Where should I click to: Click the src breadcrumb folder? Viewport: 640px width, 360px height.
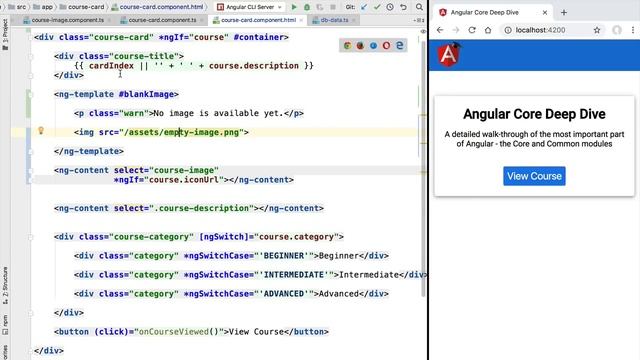17,7
